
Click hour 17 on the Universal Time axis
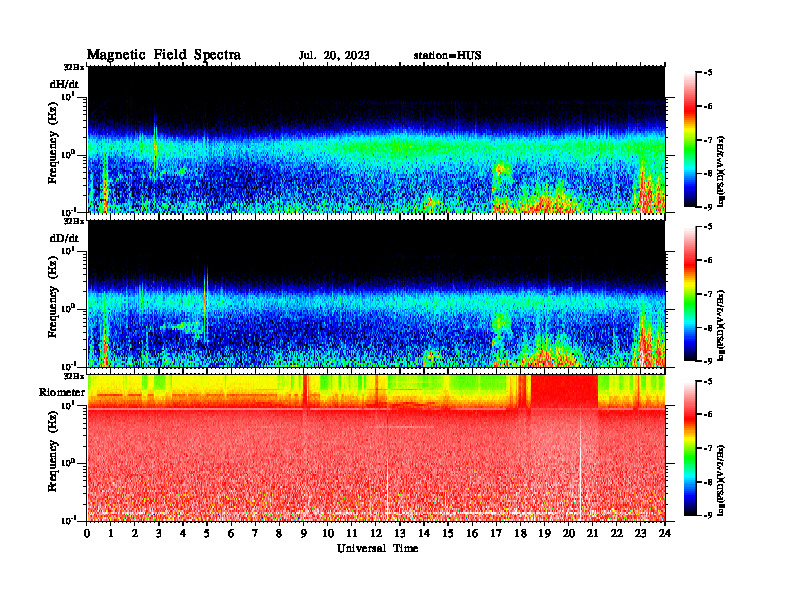496,533
